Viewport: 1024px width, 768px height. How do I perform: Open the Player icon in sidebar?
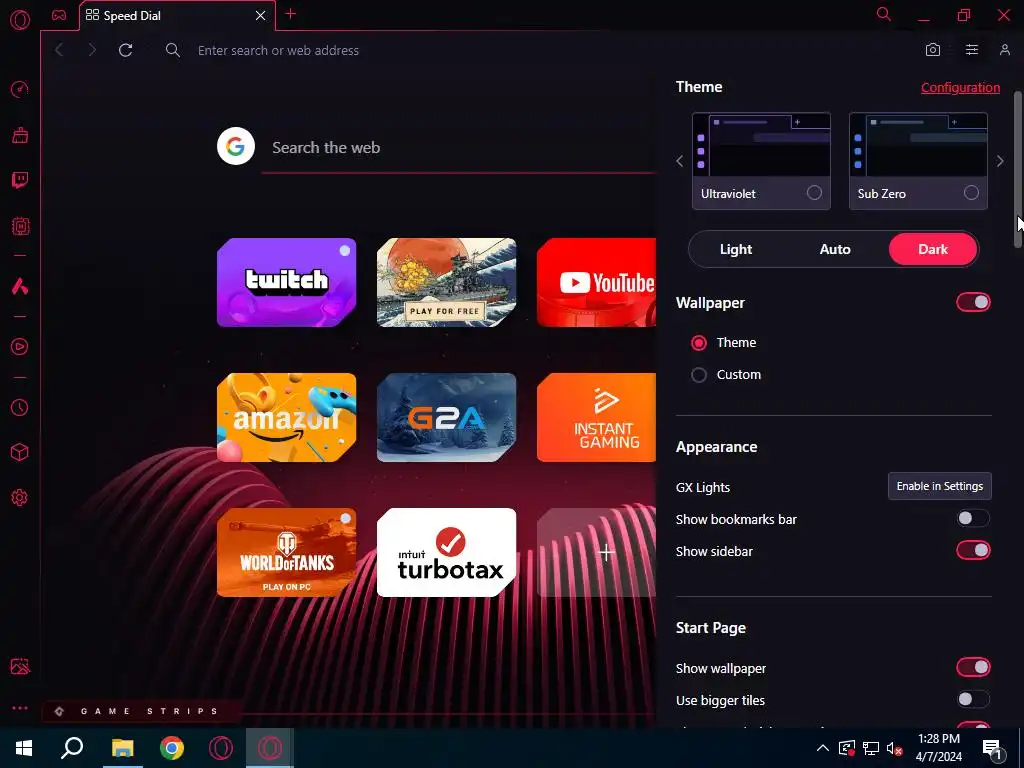20,347
